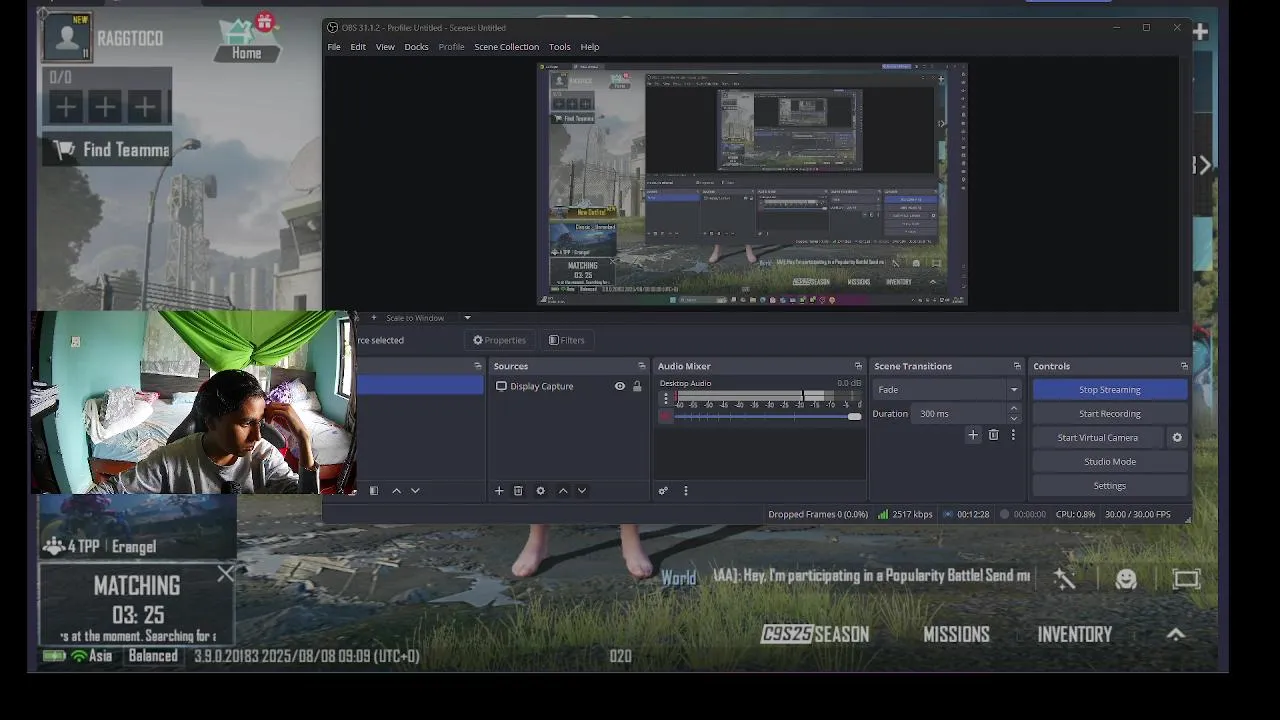Screen dimensions: 1280x720
Task: Open scene filters icon in Scenes toolbar
Action: [x=374, y=491]
